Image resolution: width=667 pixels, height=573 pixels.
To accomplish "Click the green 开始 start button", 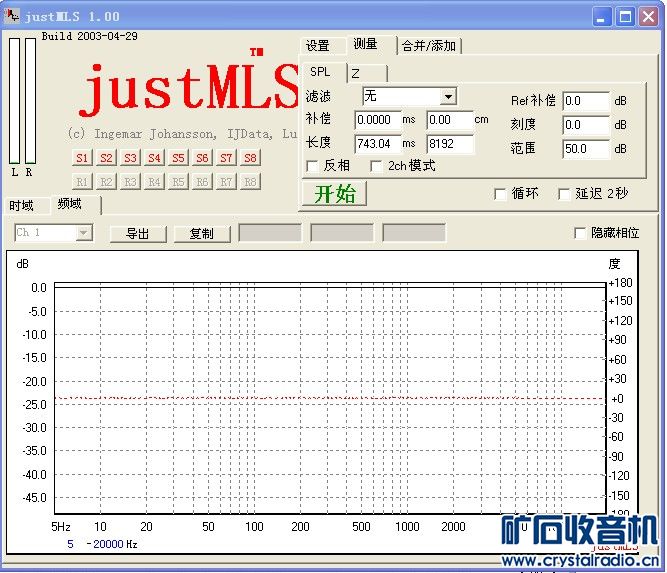I will 334,194.
